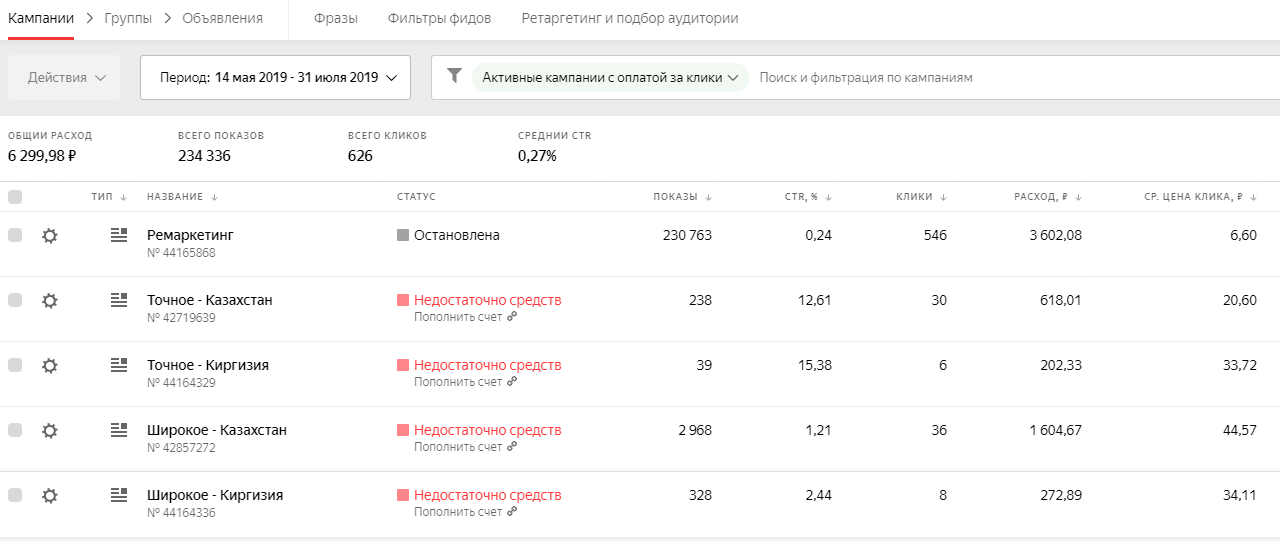Click red status square for Широкое - Киргизия

[403, 495]
